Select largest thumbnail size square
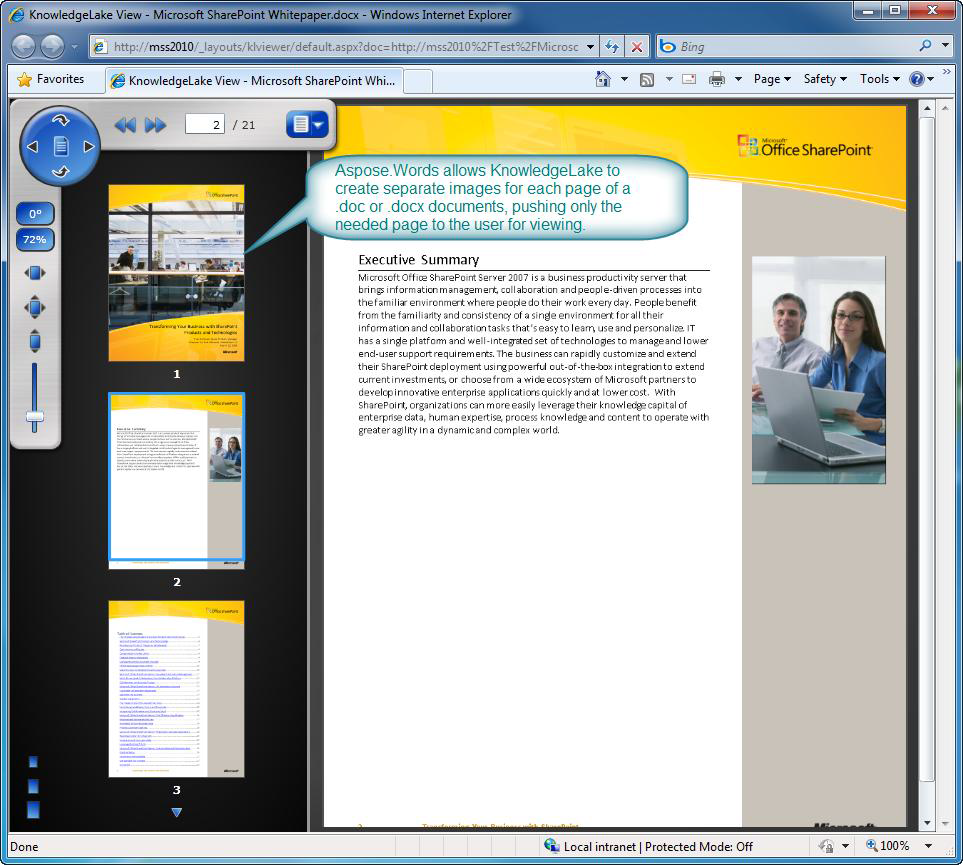 coord(33,810)
